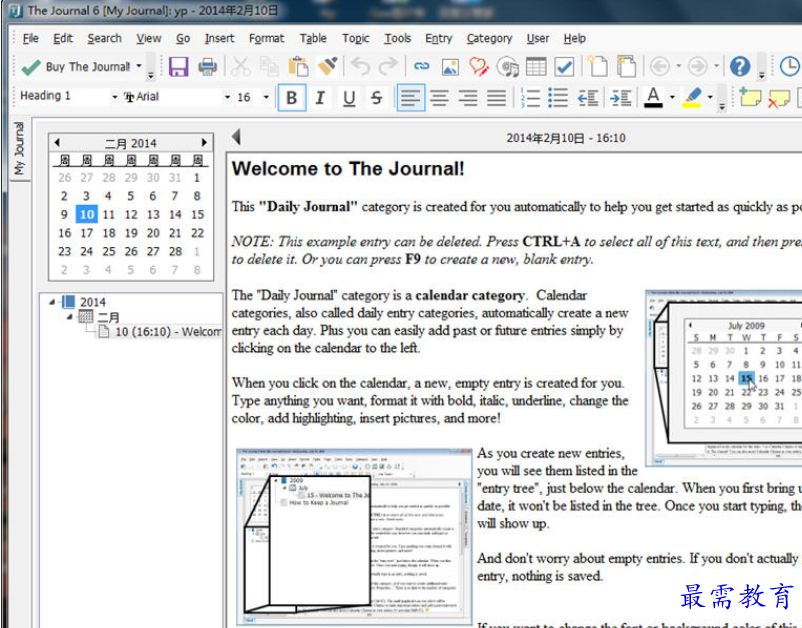Collapse the 2014 tree node
This screenshot has height=628, width=802.
coord(52,302)
